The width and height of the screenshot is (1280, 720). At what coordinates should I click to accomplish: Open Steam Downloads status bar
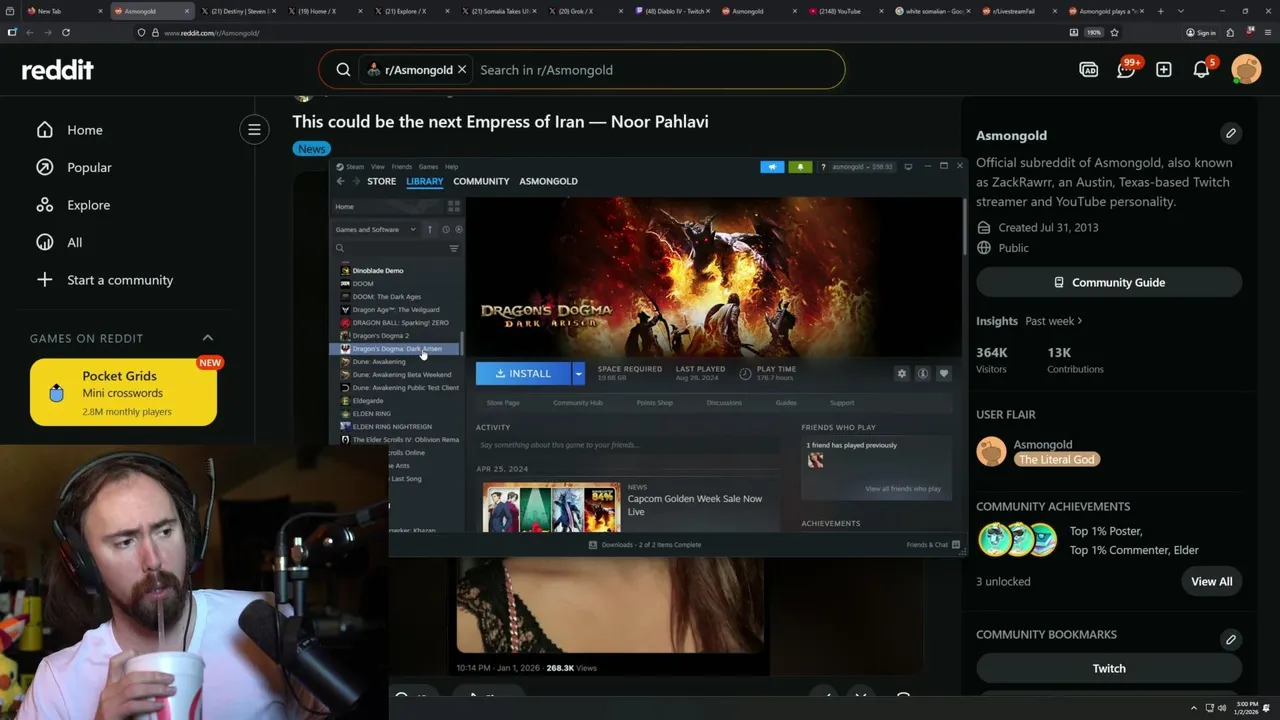(x=645, y=545)
